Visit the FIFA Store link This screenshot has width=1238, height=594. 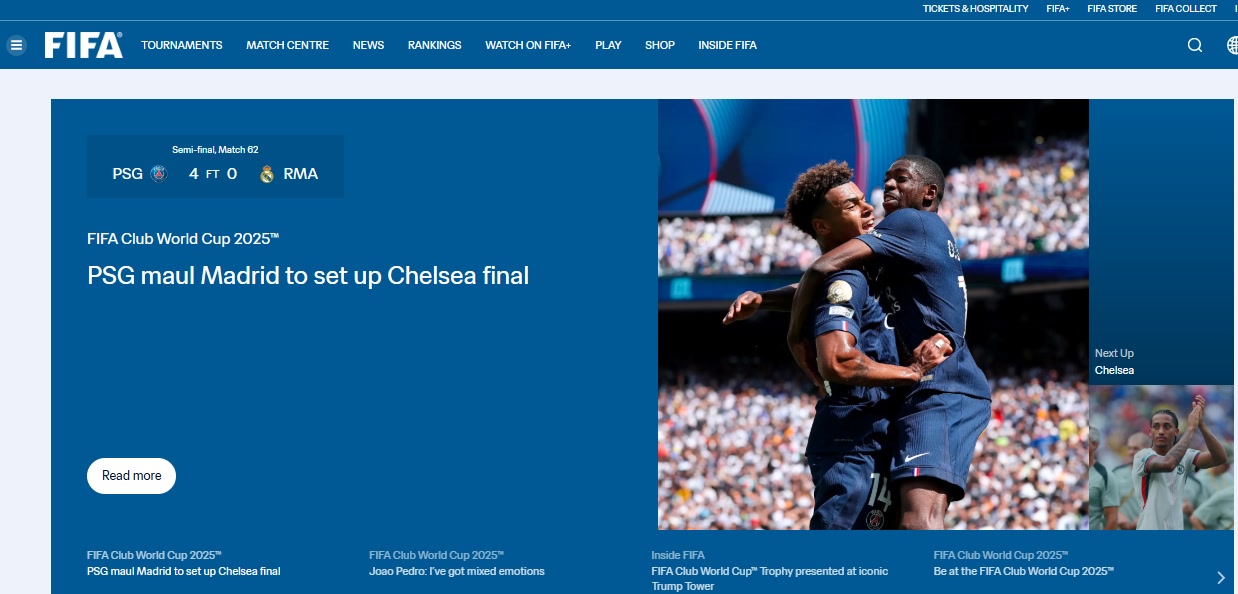point(1112,9)
